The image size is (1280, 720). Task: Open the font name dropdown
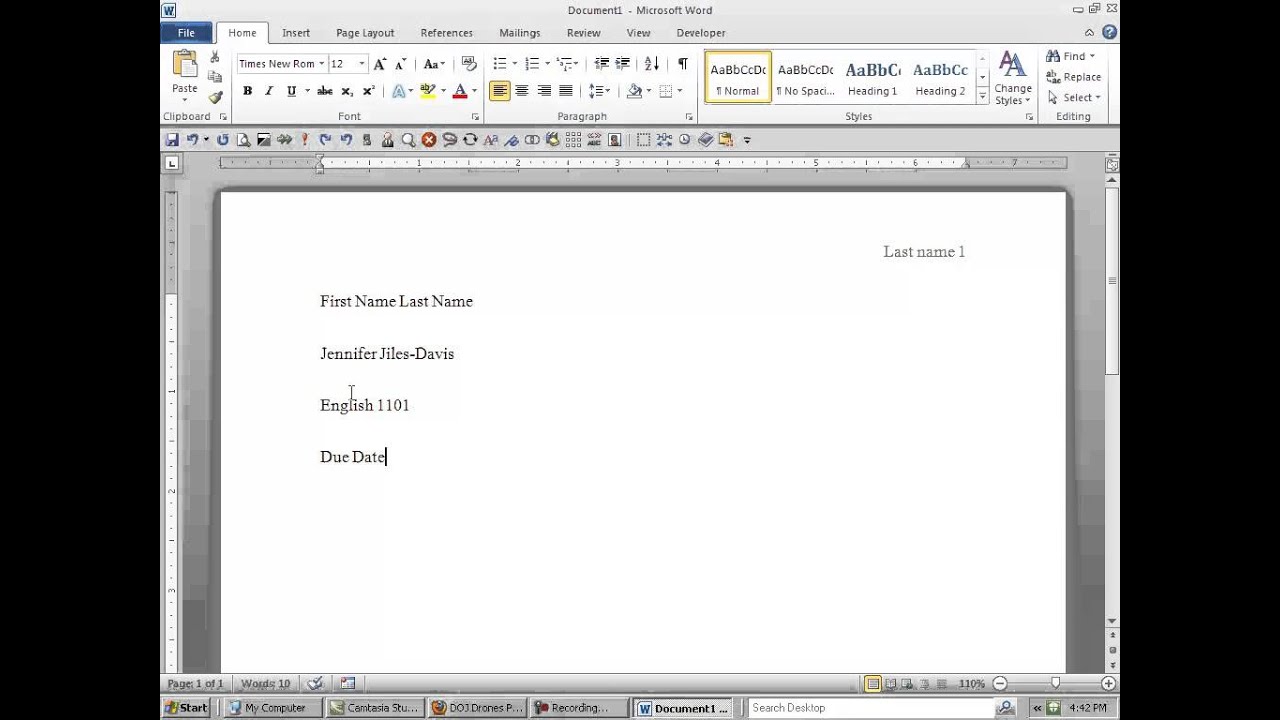(321, 64)
